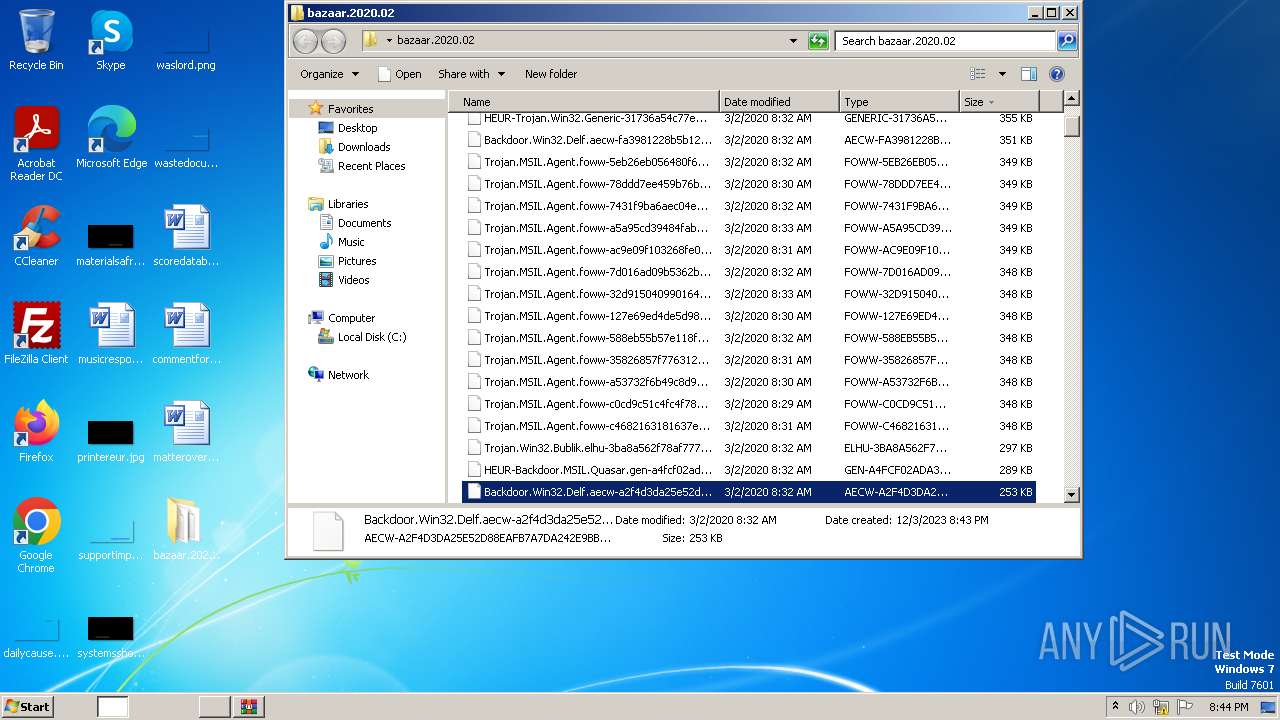Click the Search bazaar.2020.02 field

point(945,41)
